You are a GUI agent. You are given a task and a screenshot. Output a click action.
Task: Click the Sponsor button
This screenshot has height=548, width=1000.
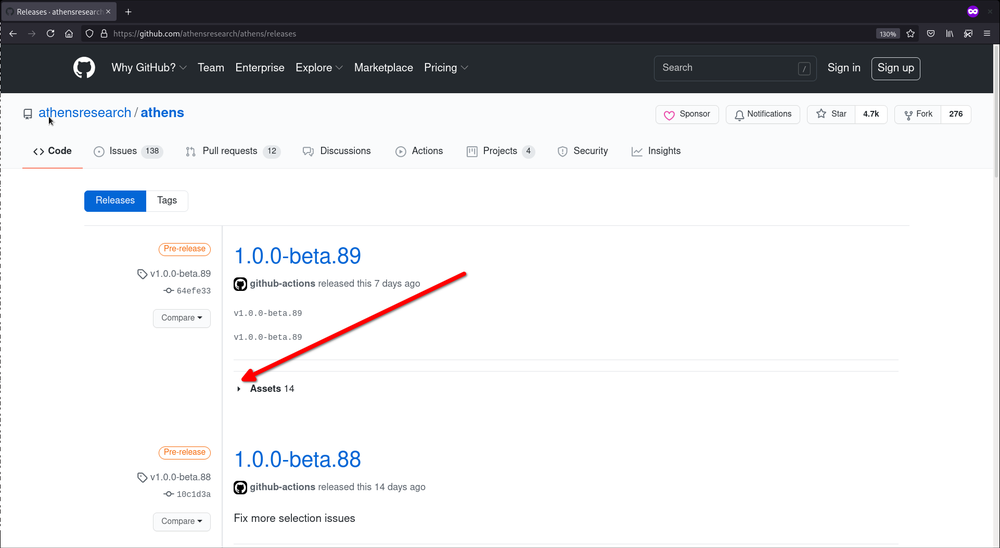pyautogui.click(x=687, y=114)
